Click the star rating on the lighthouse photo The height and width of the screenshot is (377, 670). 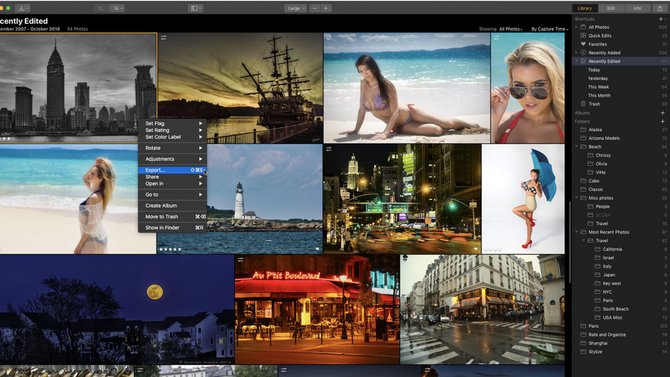[x=170, y=249]
